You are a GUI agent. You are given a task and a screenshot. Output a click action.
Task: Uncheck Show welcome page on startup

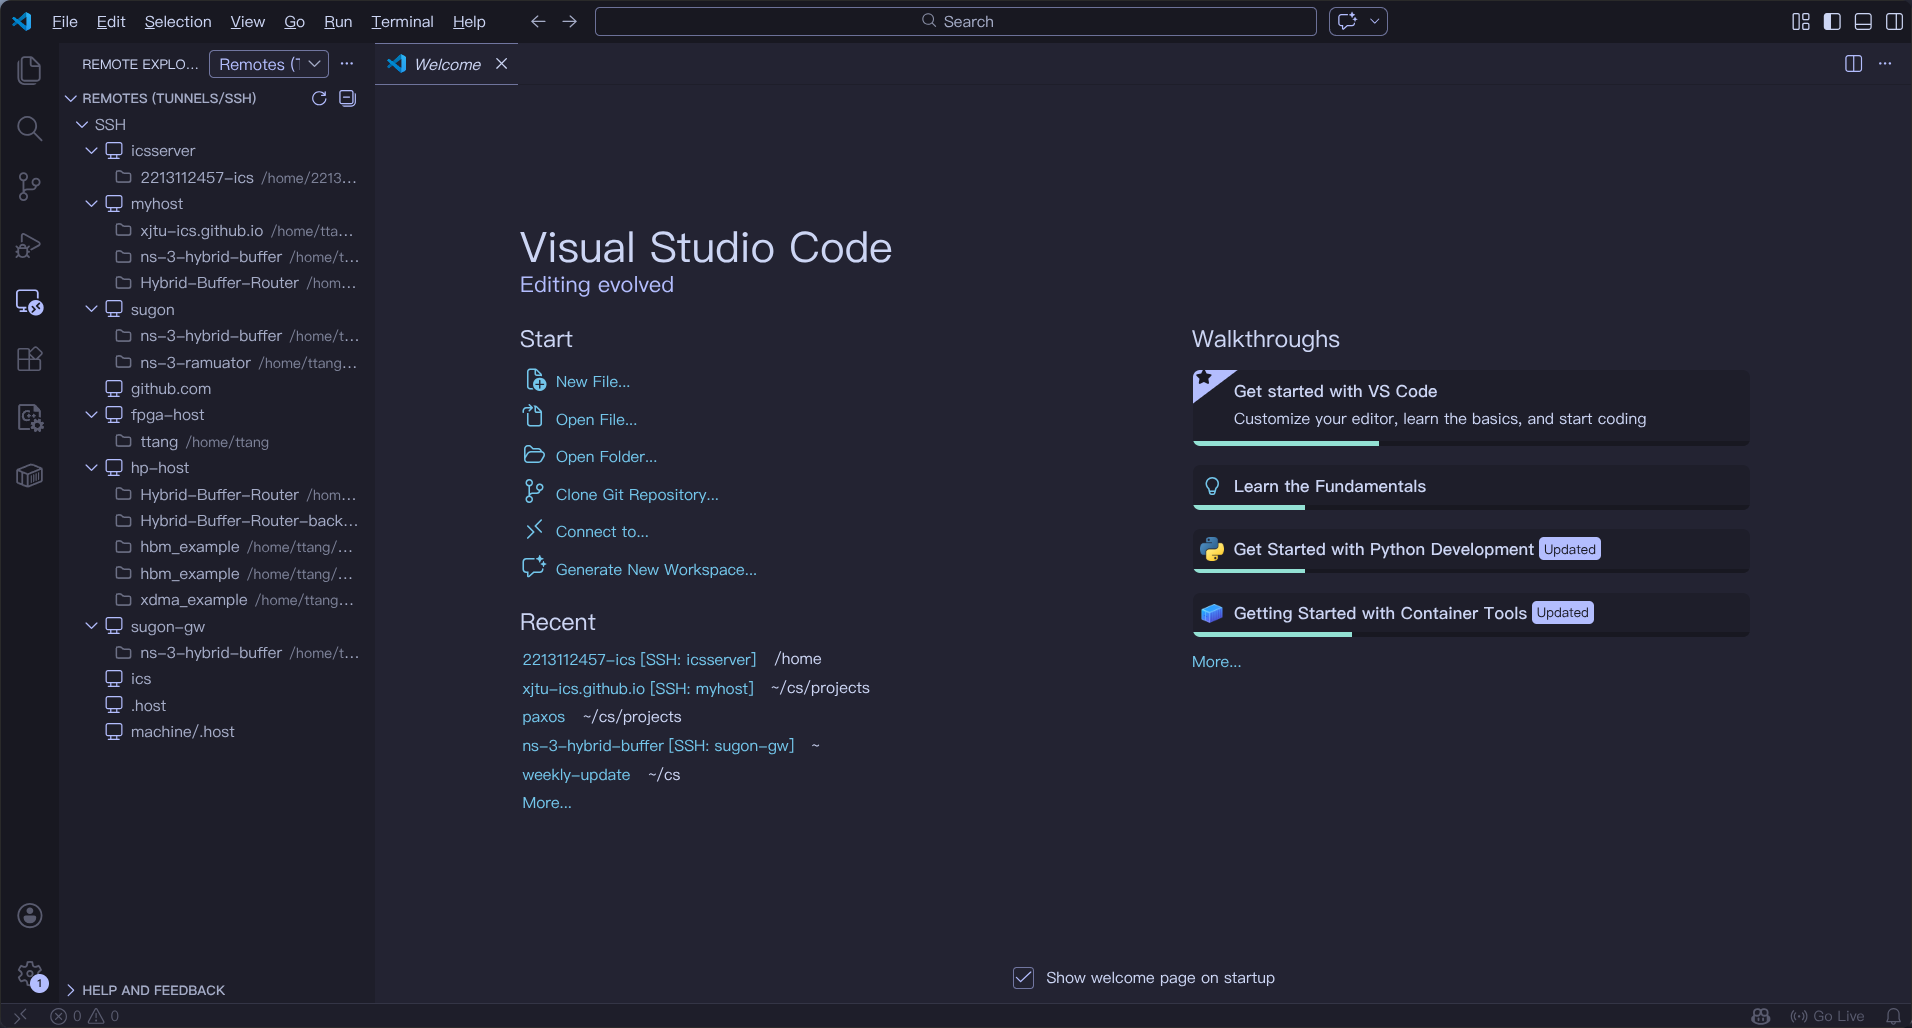[1023, 978]
